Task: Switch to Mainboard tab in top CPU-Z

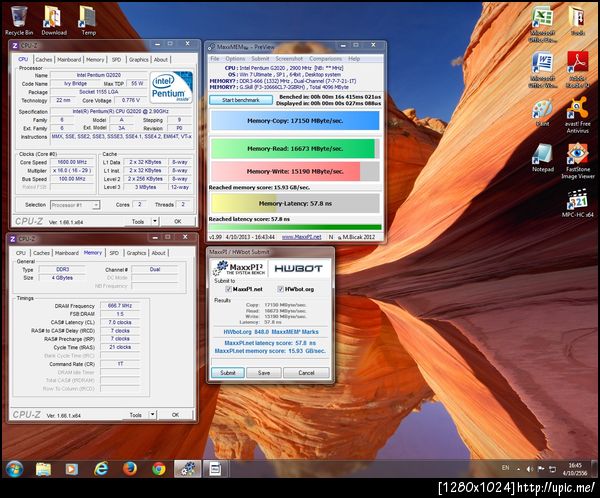Action: click(69, 60)
